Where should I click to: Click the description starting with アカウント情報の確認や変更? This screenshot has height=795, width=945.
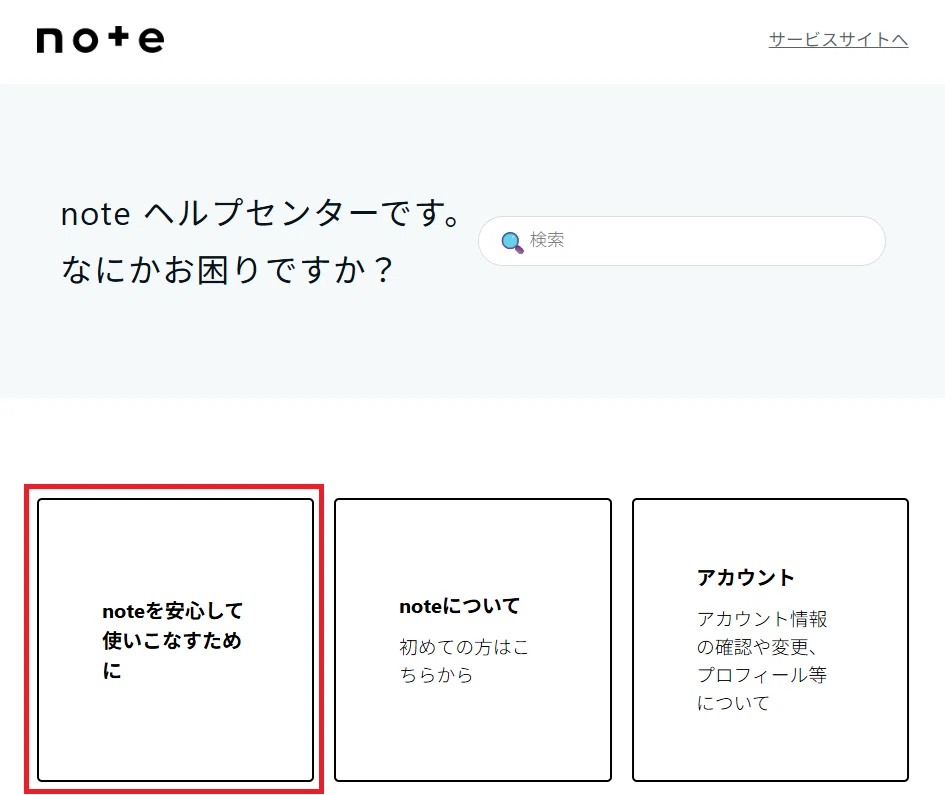(762, 661)
